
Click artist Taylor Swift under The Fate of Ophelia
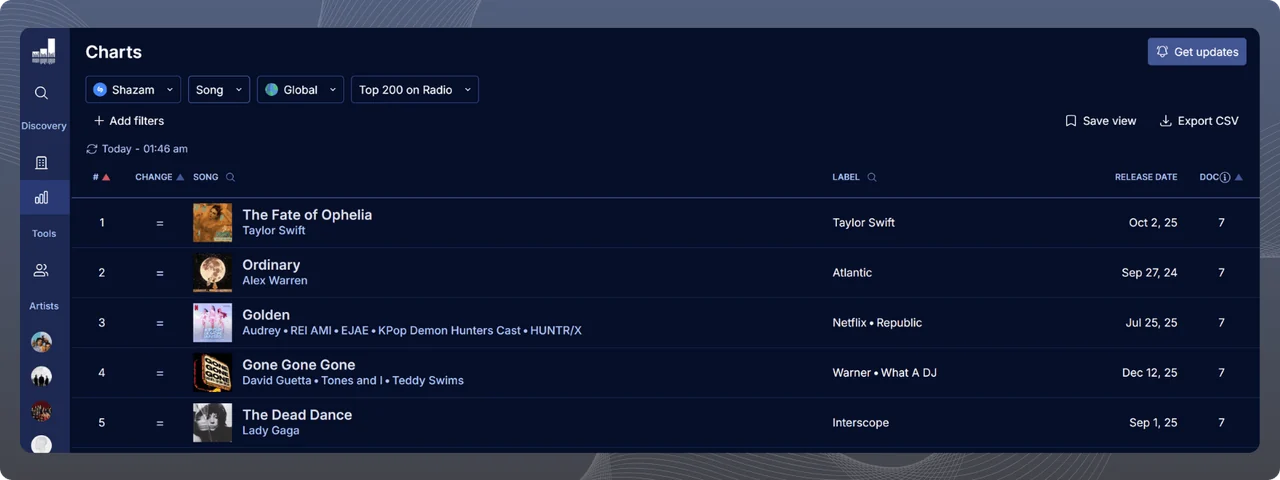(x=274, y=231)
